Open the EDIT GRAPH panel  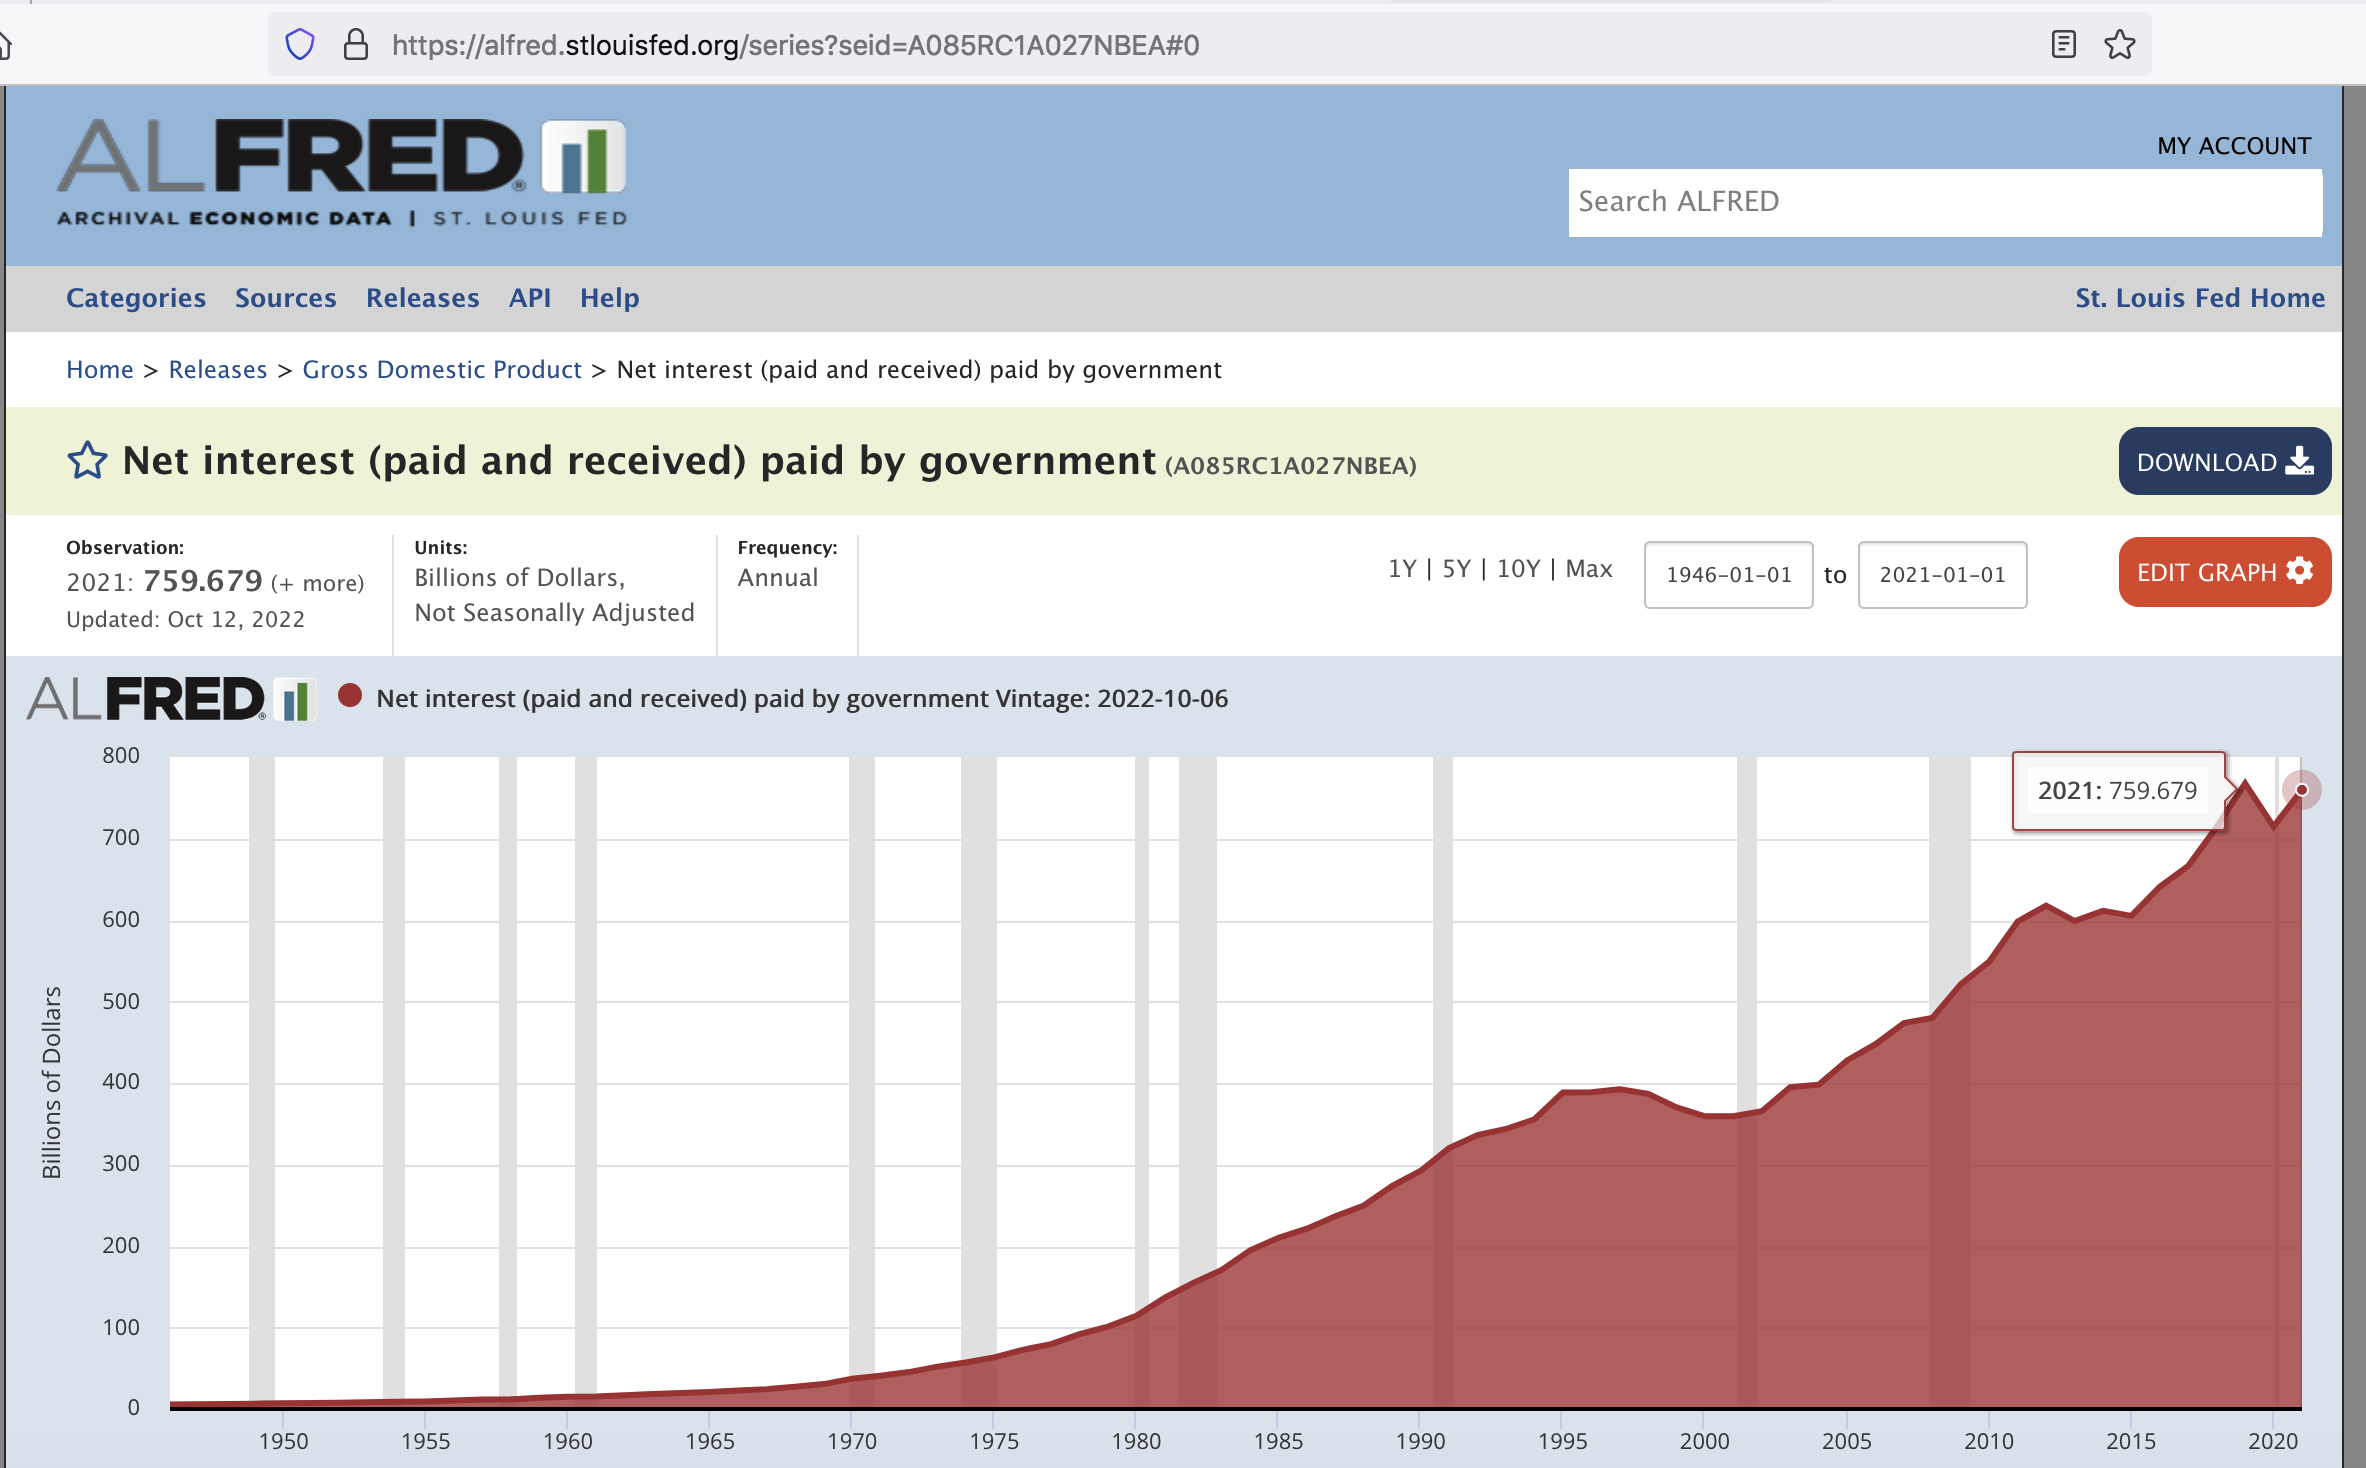tap(2223, 572)
